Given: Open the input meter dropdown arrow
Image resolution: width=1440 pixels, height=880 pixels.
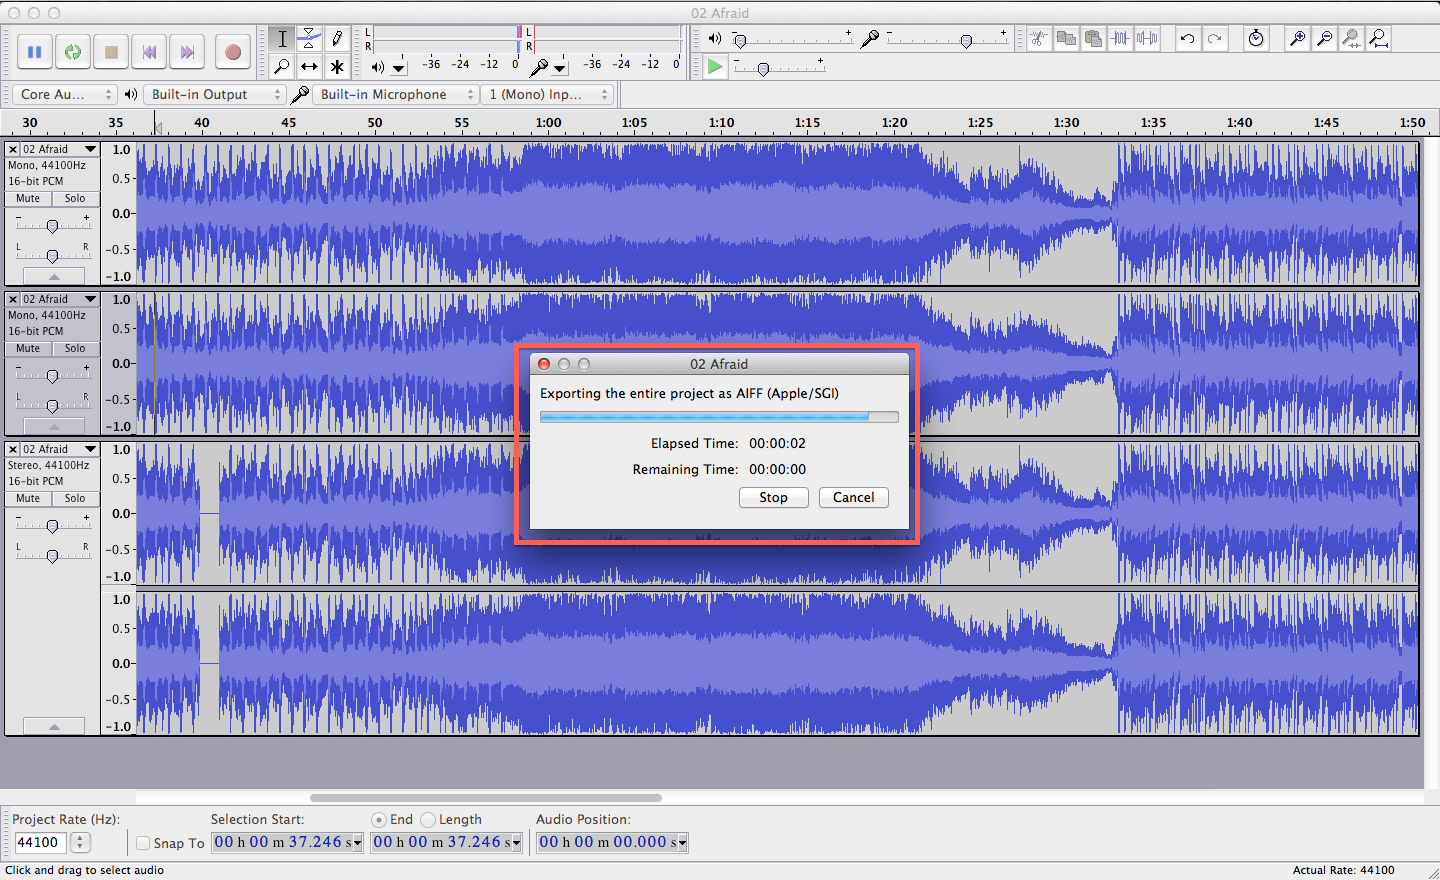Looking at the screenshot, I should pos(560,68).
